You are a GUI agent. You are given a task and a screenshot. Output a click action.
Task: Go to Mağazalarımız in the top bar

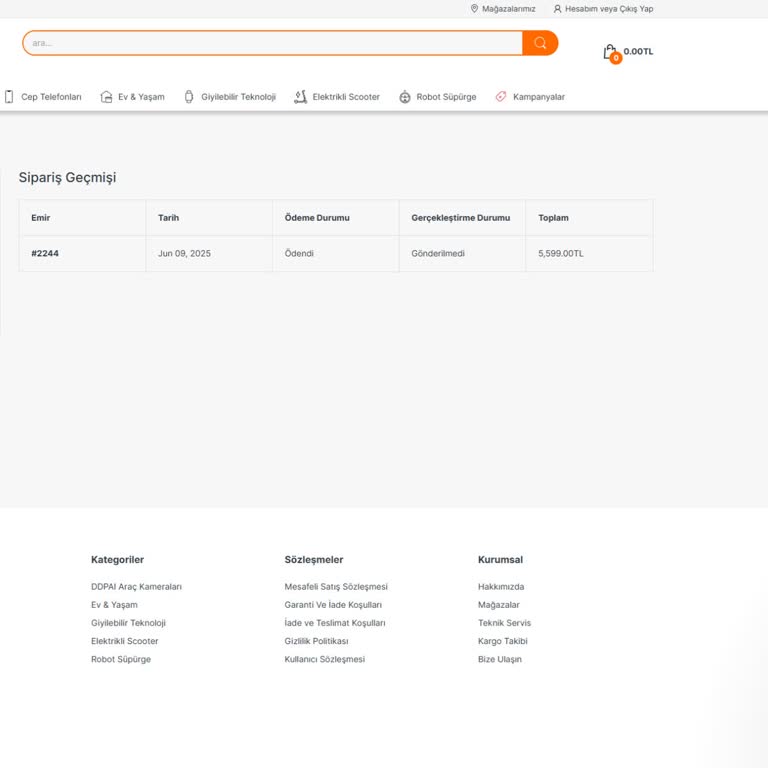(x=508, y=9)
